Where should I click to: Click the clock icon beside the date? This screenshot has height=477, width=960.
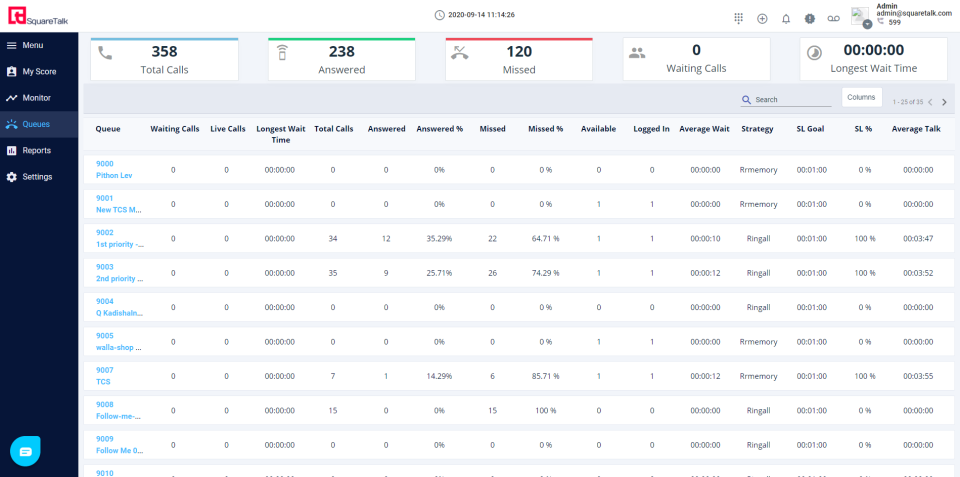point(439,15)
